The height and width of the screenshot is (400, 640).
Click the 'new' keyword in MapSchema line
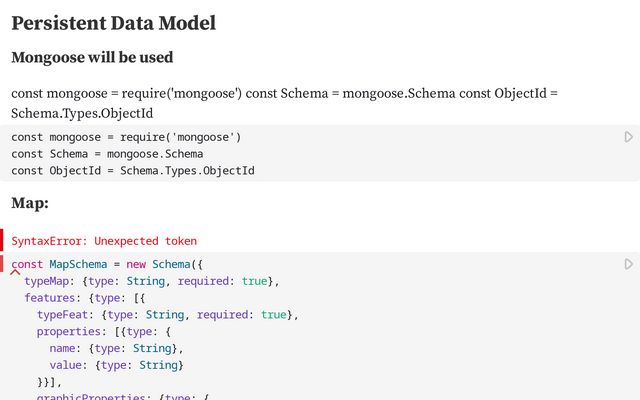pyautogui.click(x=136, y=265)
